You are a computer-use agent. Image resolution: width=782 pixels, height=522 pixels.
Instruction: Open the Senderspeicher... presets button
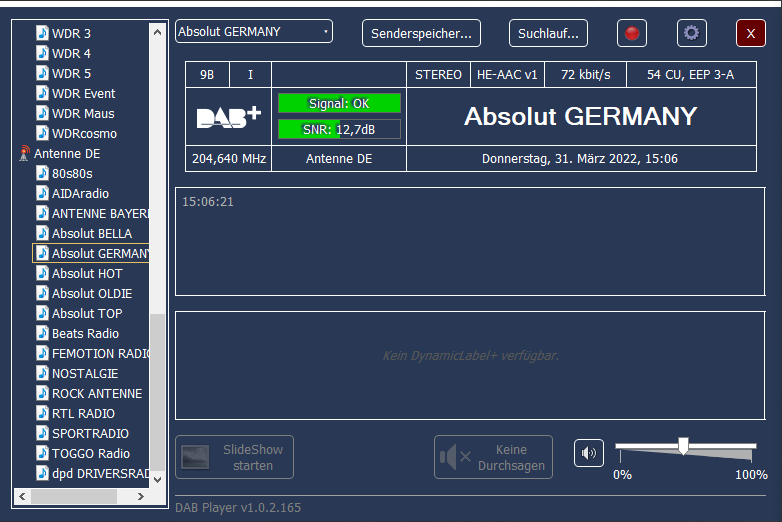pyautogui.click(x=421, y=33)
